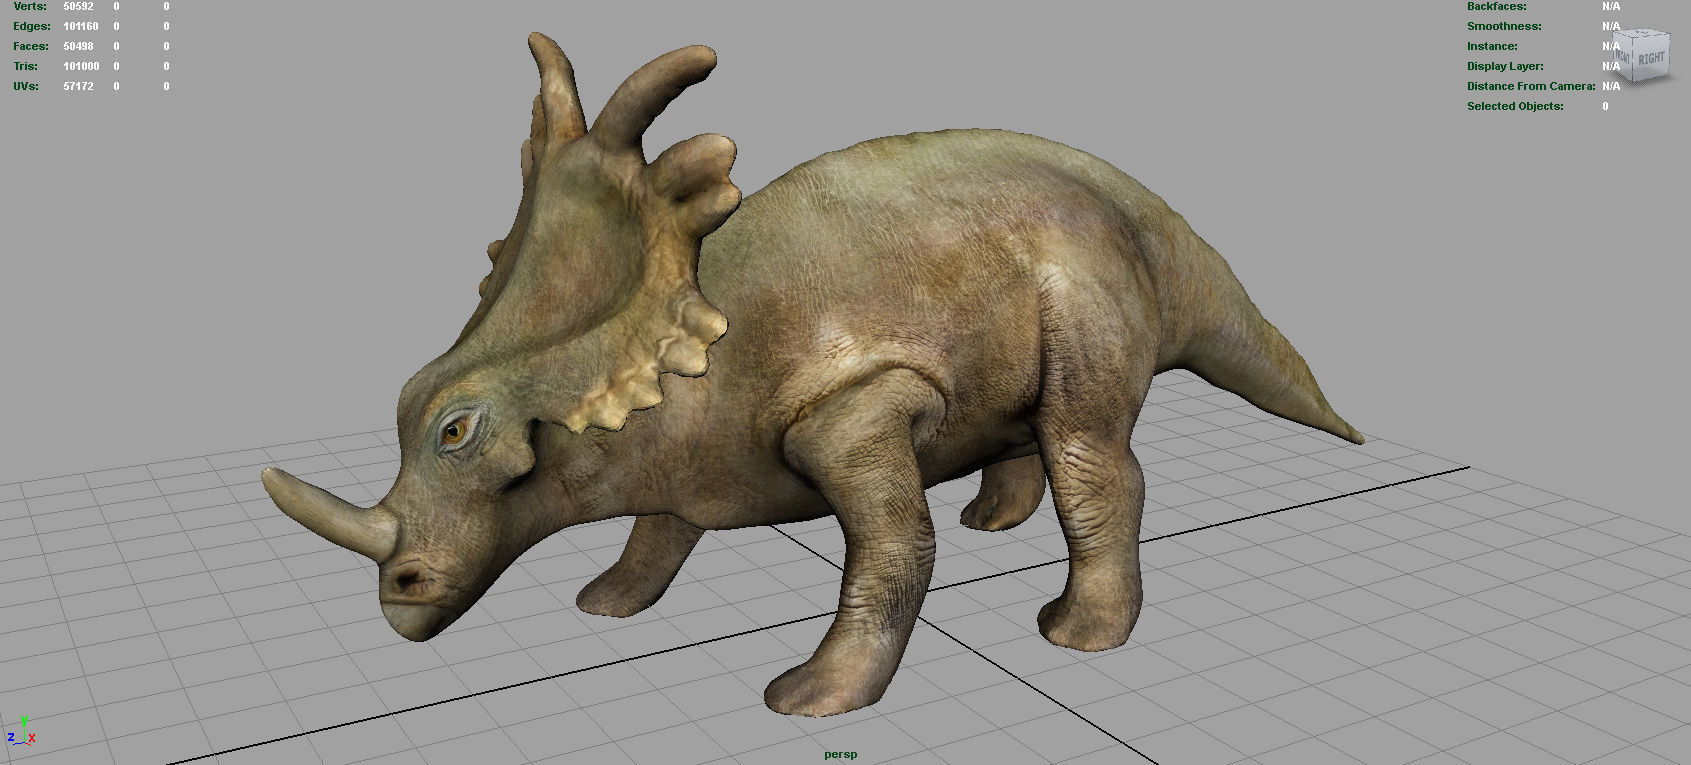Click the 'Smoothness:' HUD label
The width and height of the screenshot is (1691, 765).
click(x=1504, y=26)
